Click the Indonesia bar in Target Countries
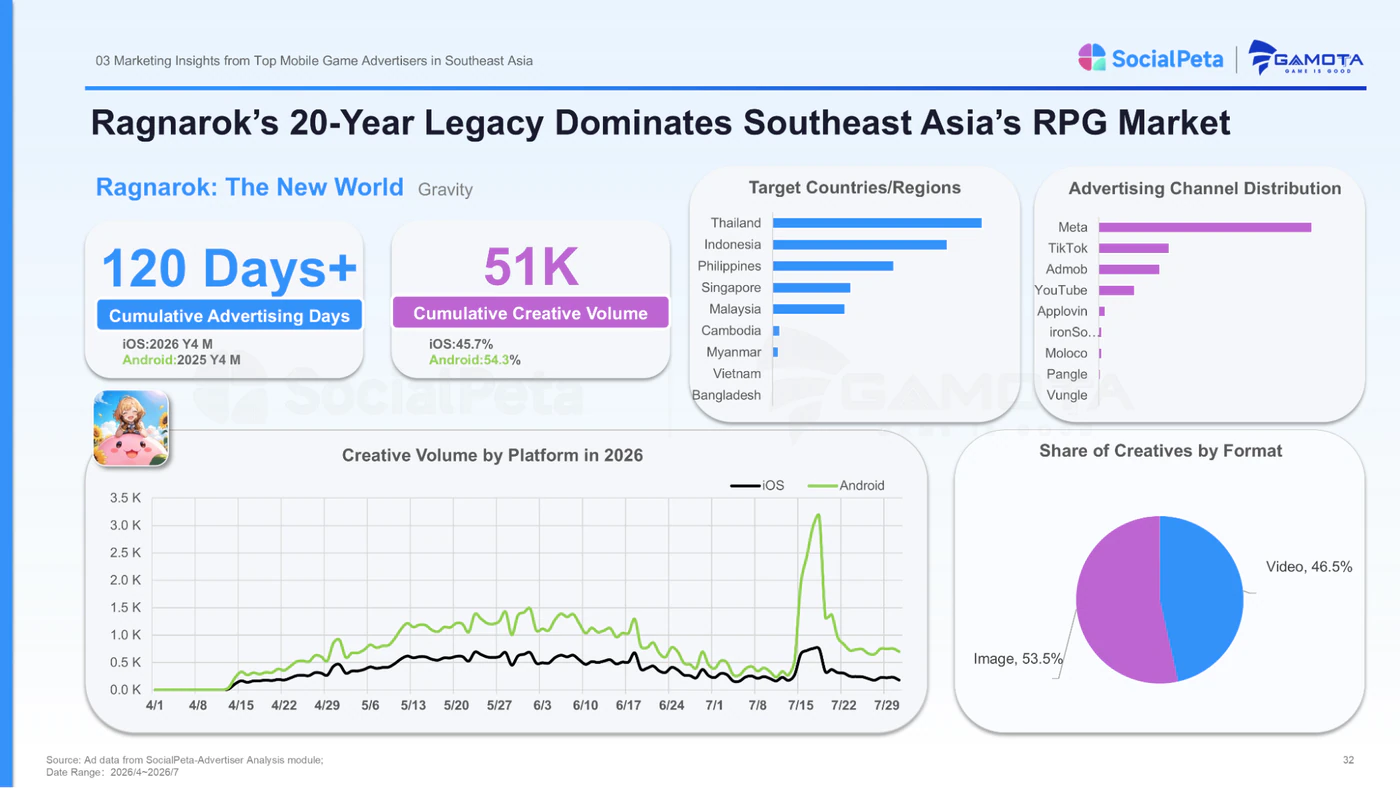The image size is (1400, 788). [859, 245]
